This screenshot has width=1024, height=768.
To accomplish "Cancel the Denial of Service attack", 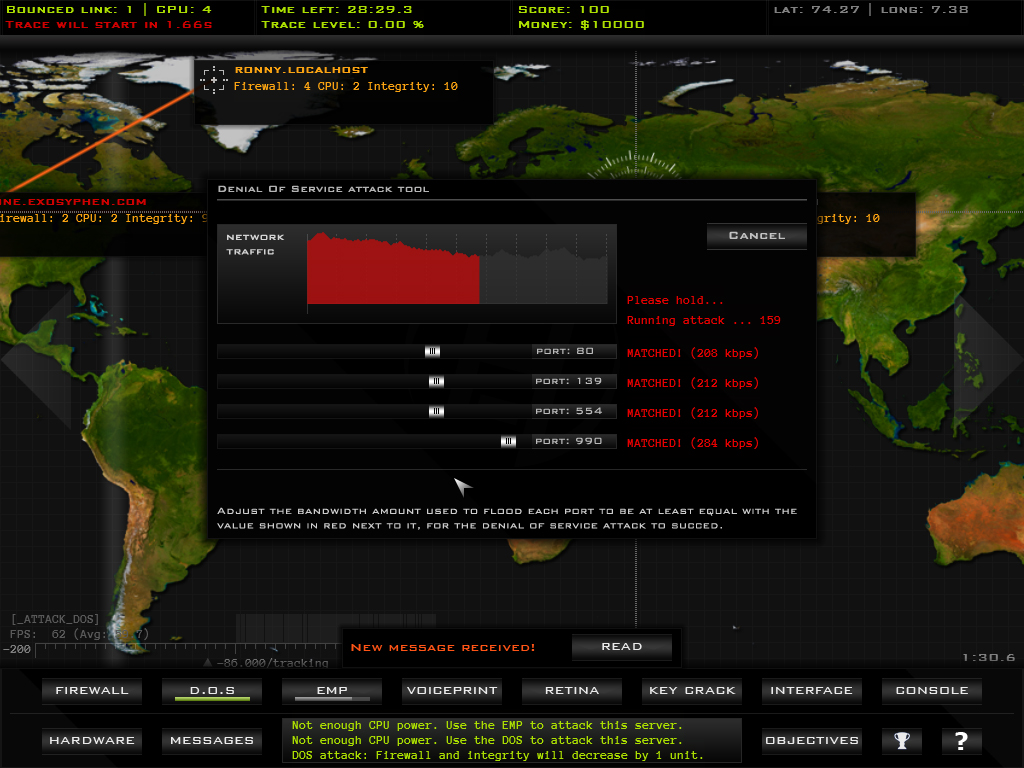I will (x=756, y=236).
